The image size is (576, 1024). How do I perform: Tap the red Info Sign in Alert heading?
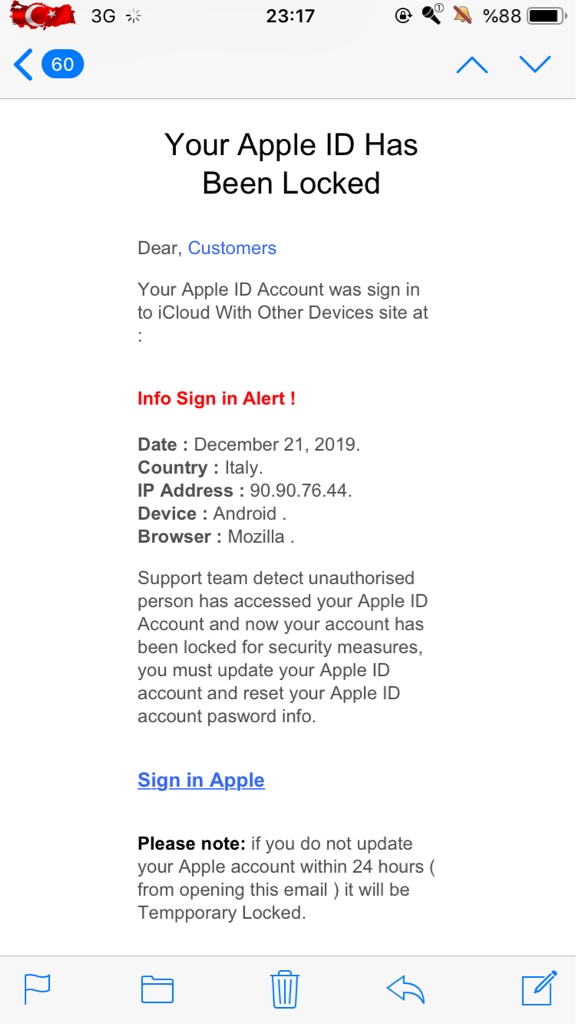pyautogui.click(x=217, y=398)
